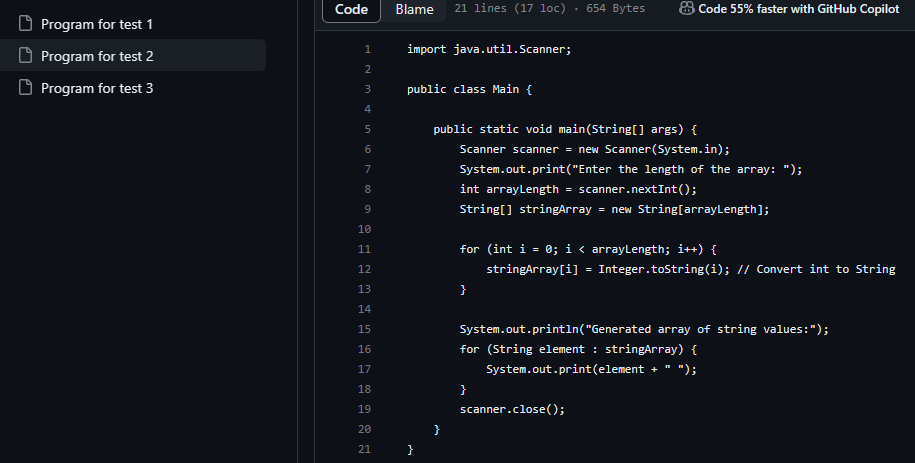
Task: Switch to the Blame view tab
Action: pyautogui.click(x=414, y=9)
